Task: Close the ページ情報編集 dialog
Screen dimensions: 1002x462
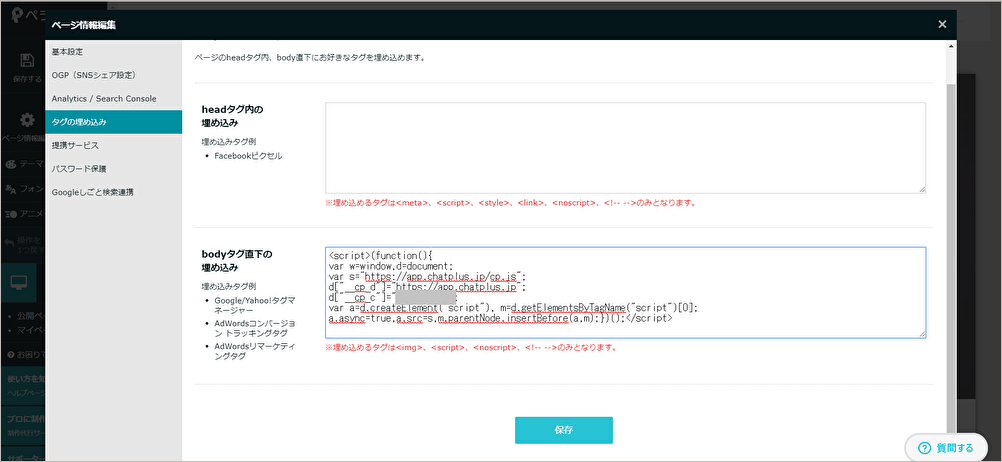Action: pyautogui.click(x=942, y=24)
